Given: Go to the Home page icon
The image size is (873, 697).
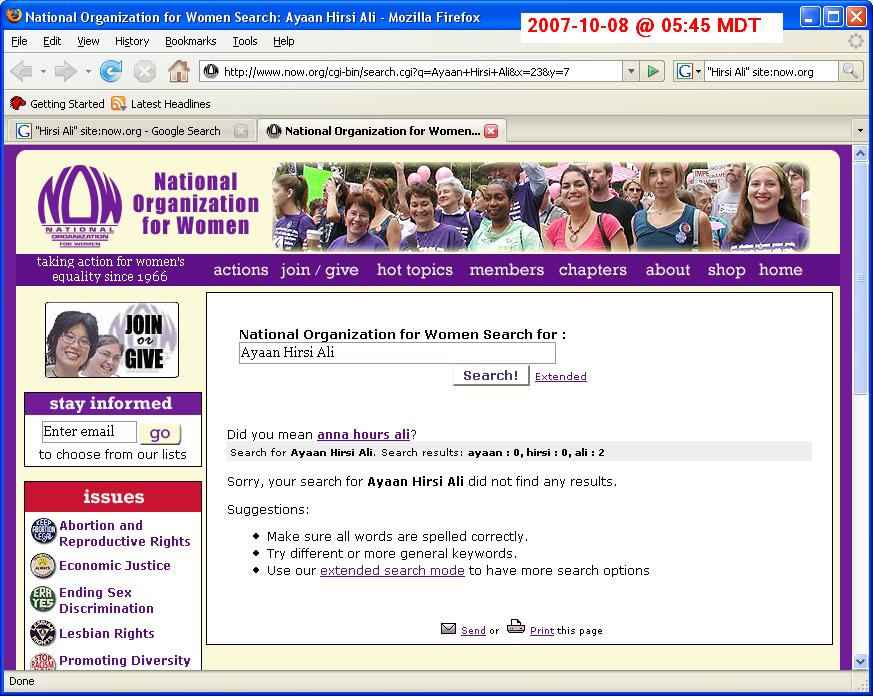Looking at the screenshot, I should coord(179,71).
